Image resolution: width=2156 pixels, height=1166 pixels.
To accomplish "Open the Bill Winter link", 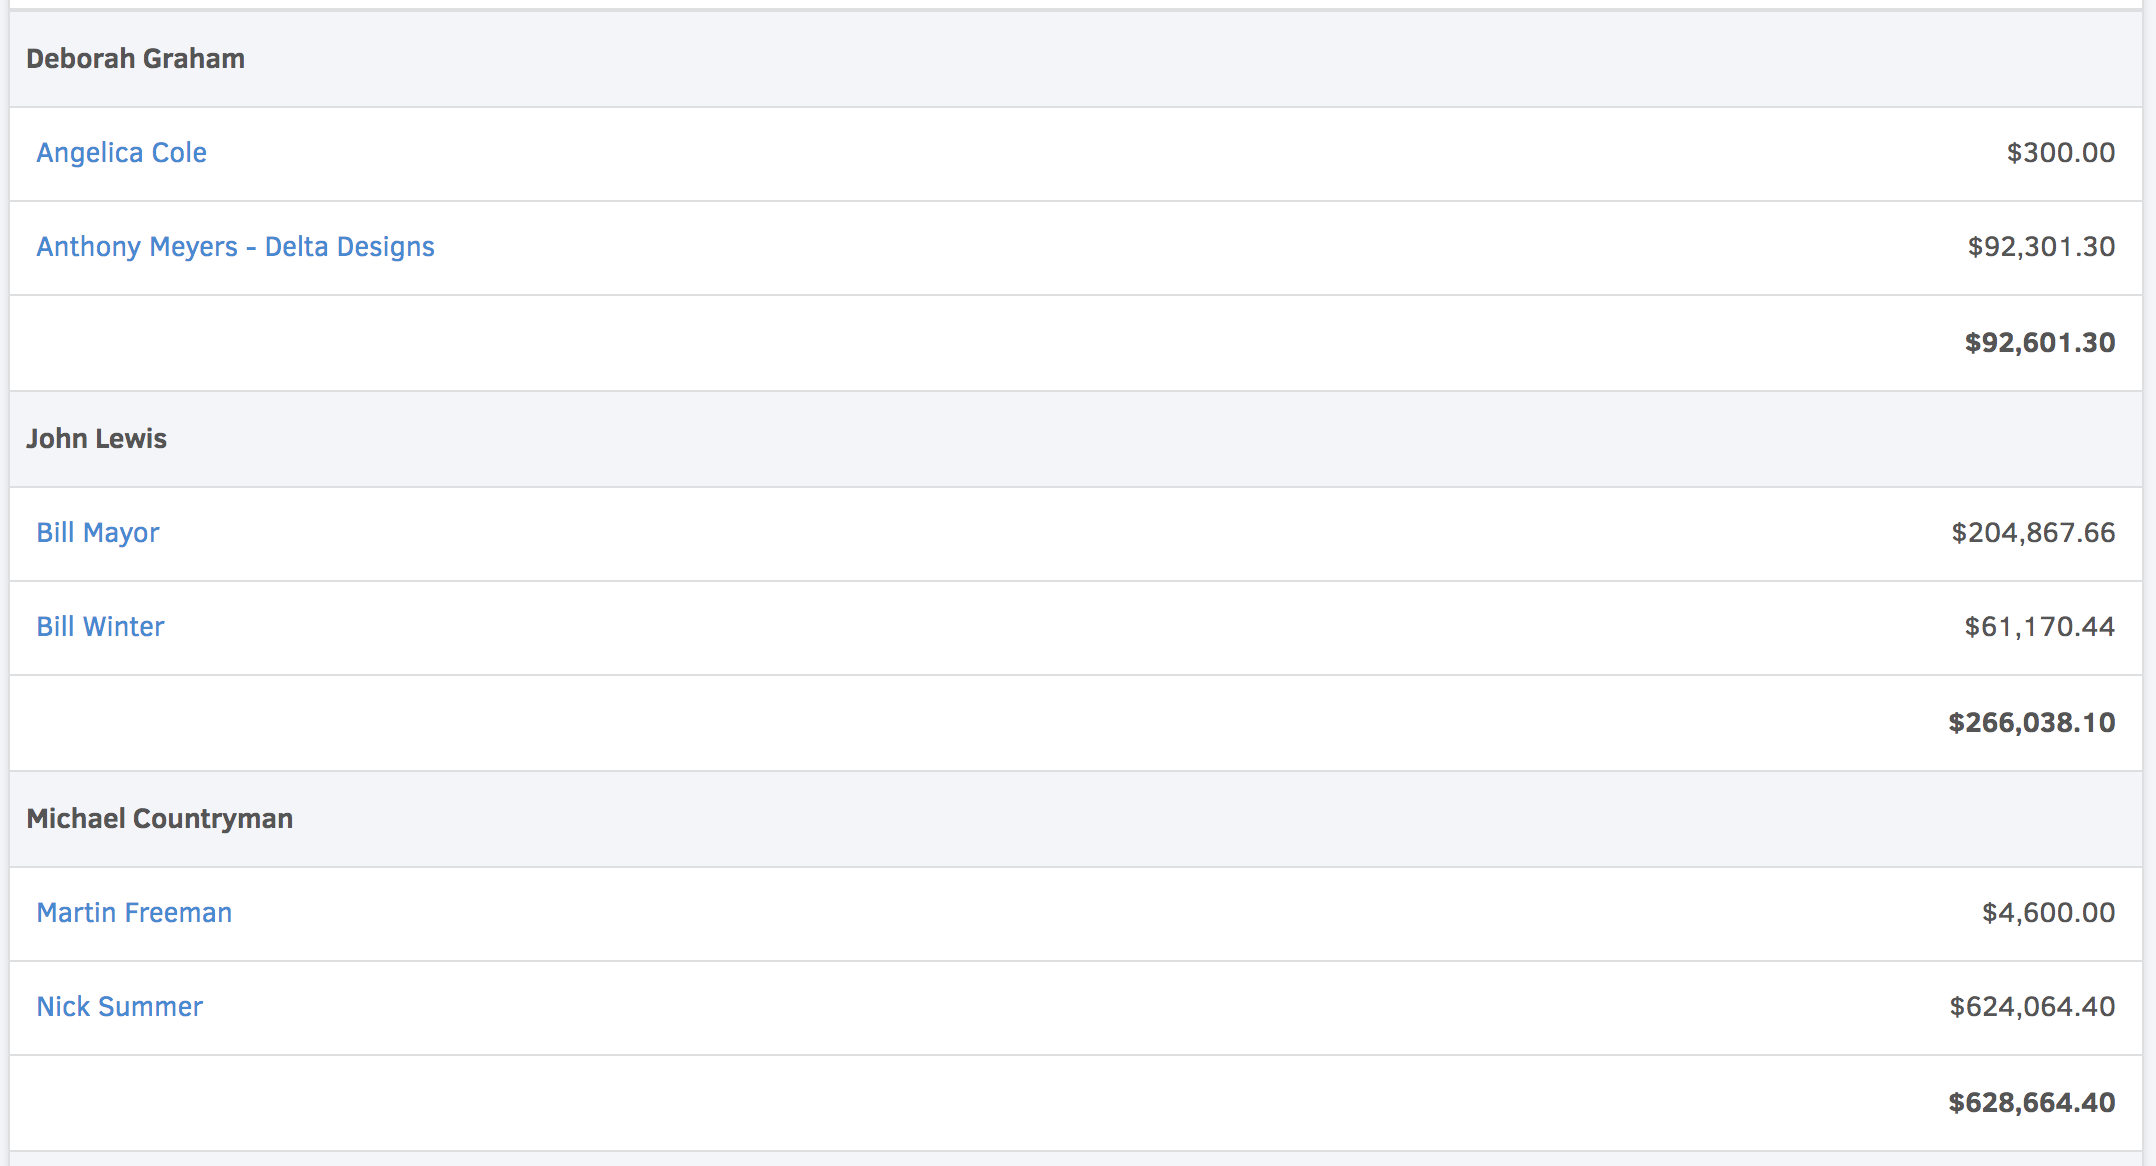I will click(x=100, y=627).
